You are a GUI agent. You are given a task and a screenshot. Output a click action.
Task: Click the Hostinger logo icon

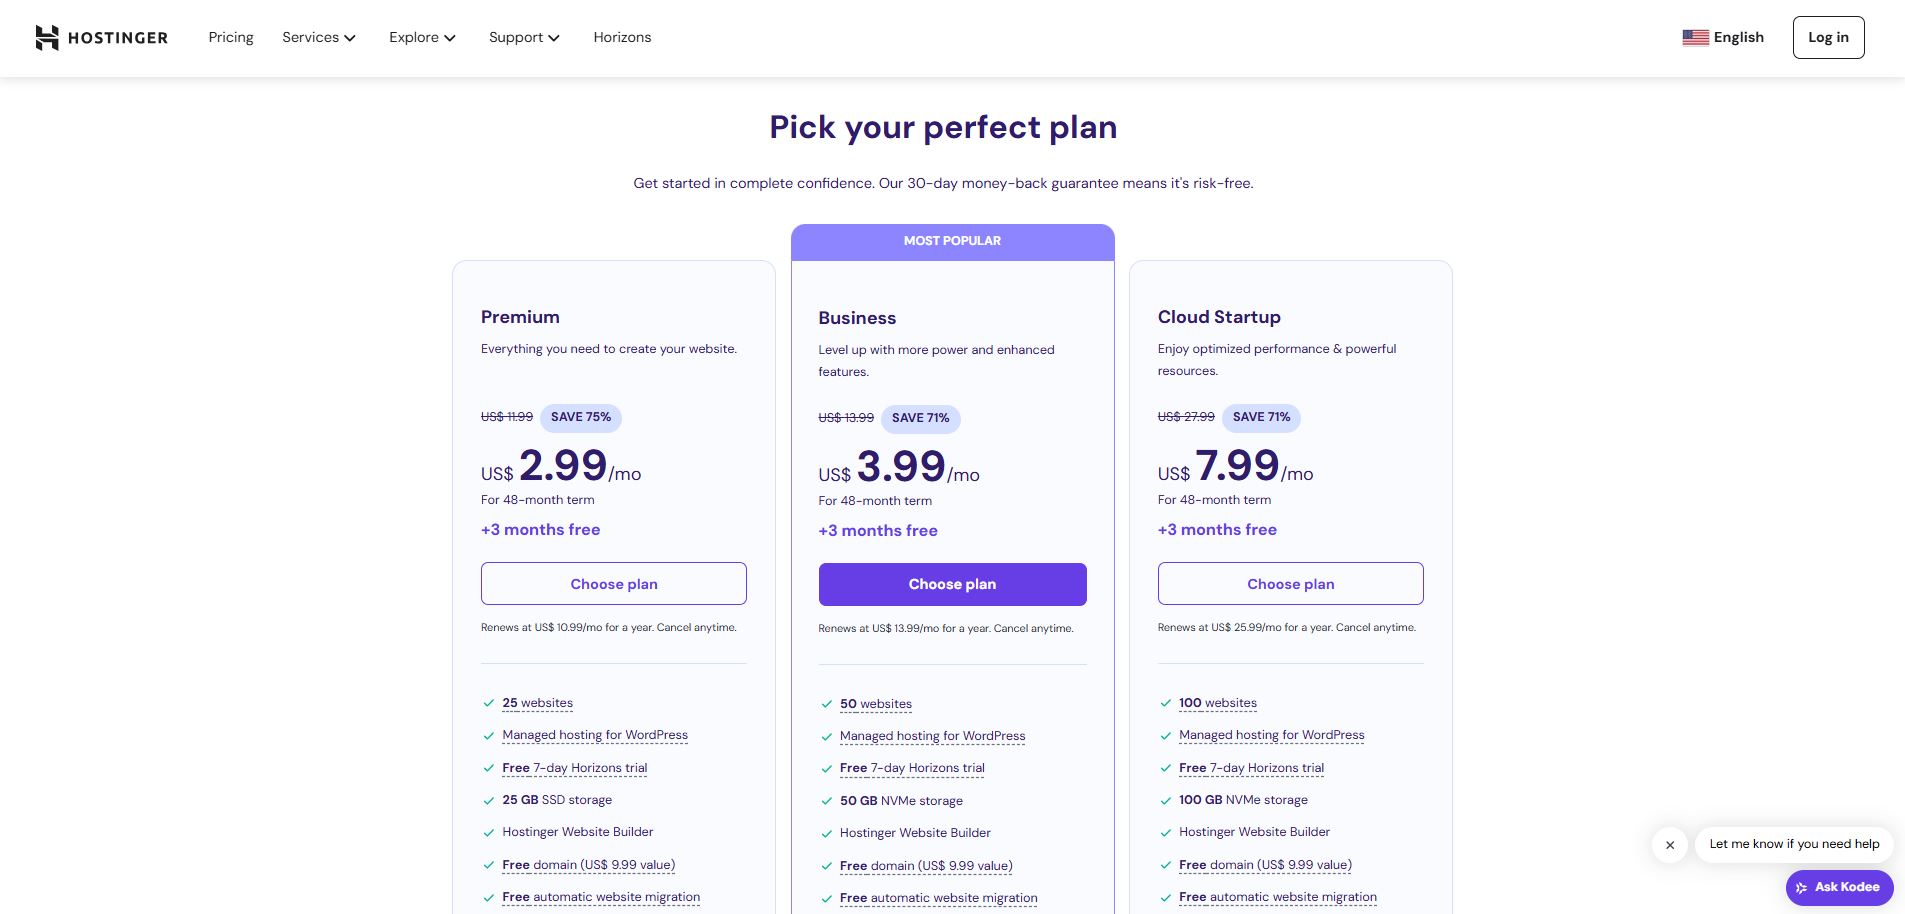47,38
